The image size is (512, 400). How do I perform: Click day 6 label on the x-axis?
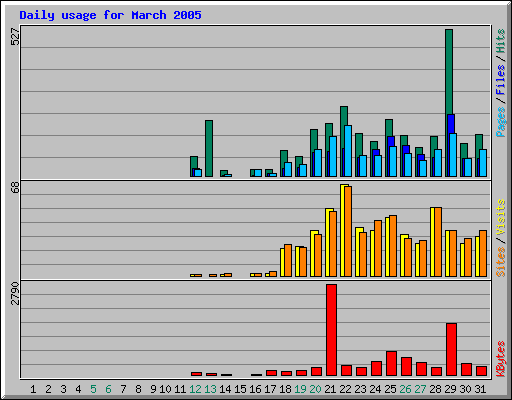[108, 389]
